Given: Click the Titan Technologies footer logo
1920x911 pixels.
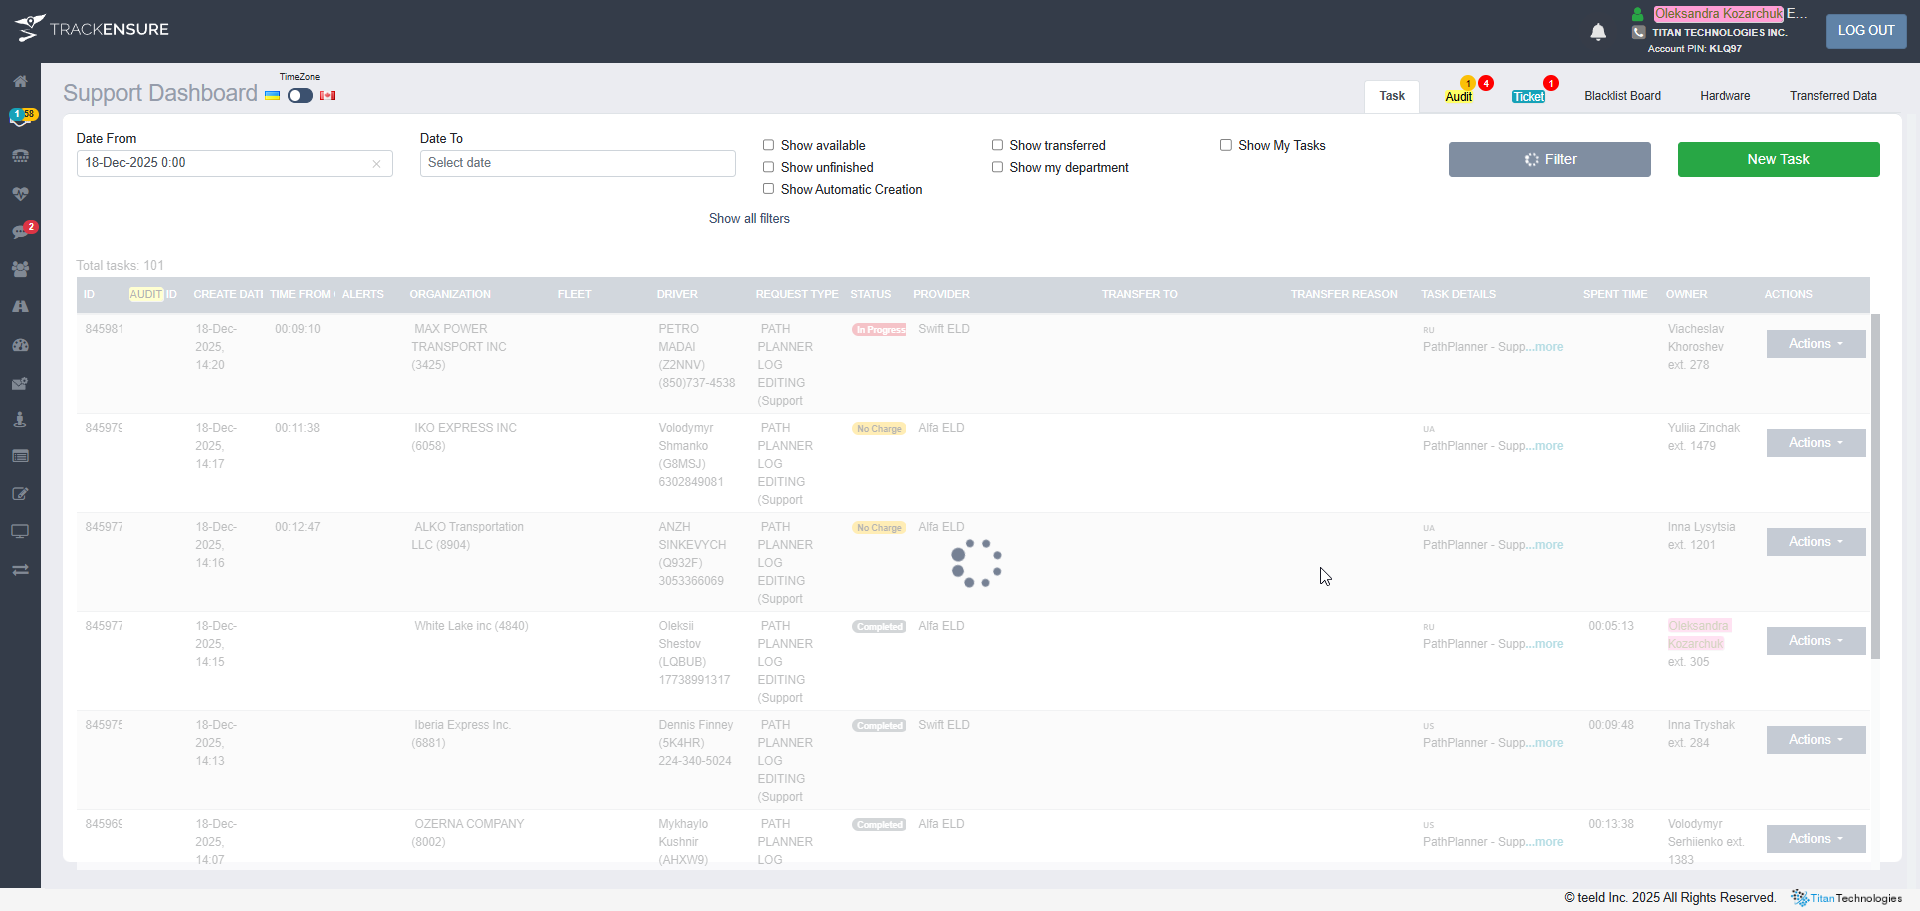Looking at the screenshot, I should tap(1846, 898).
